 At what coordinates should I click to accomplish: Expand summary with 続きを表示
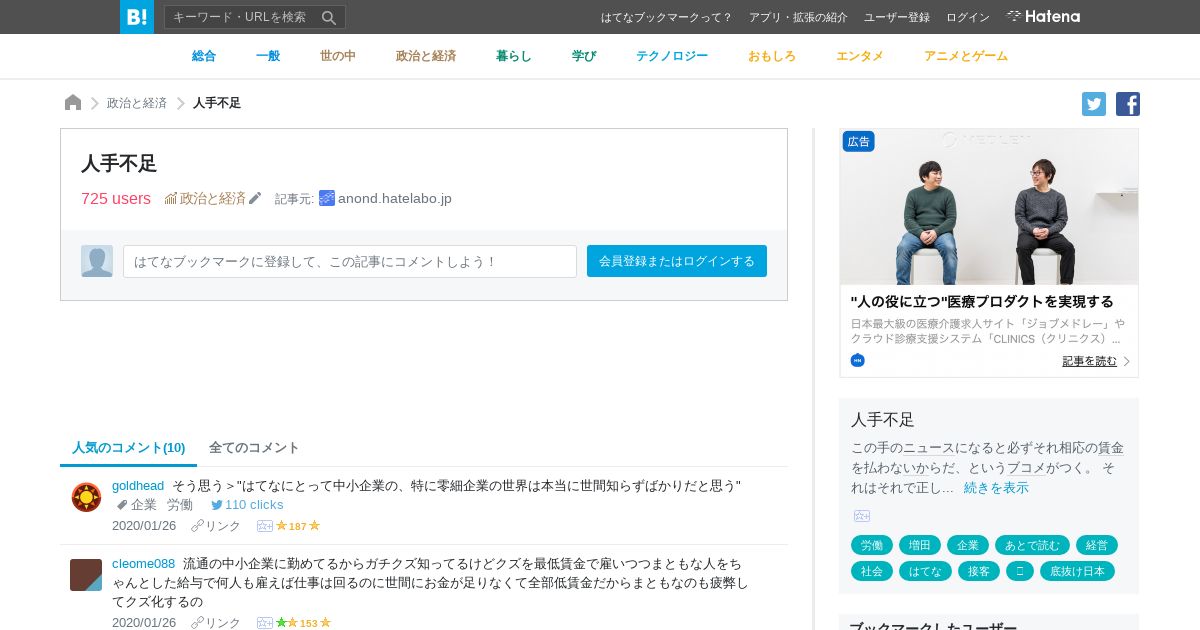[996, 488]
